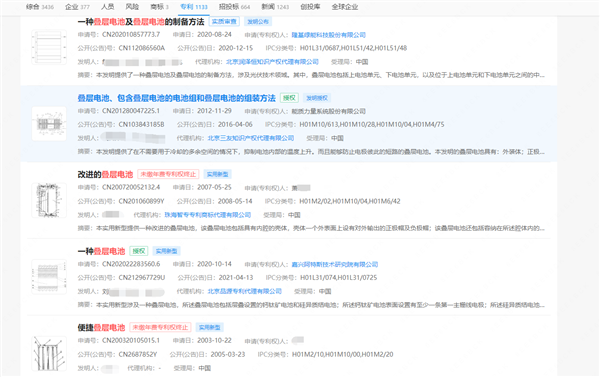Image resolution: width=600 pixels, height=377 pixels.
Task: Open thumbnail of patent CN201280047225.1
Action: tap(49, 124)
